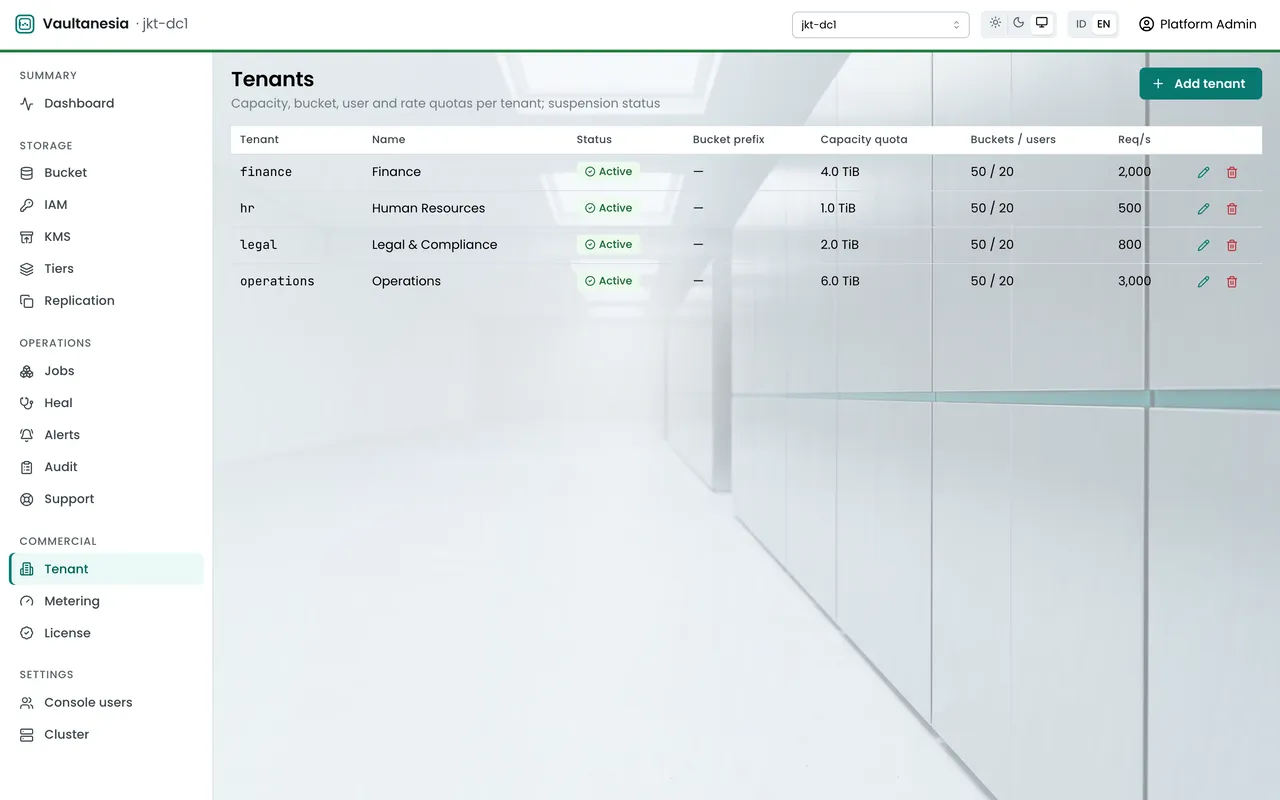The height and width of the screenshot is (800, 1280).
Task: Delete the finance tenant via trash icon
Action: (1232, 172)
